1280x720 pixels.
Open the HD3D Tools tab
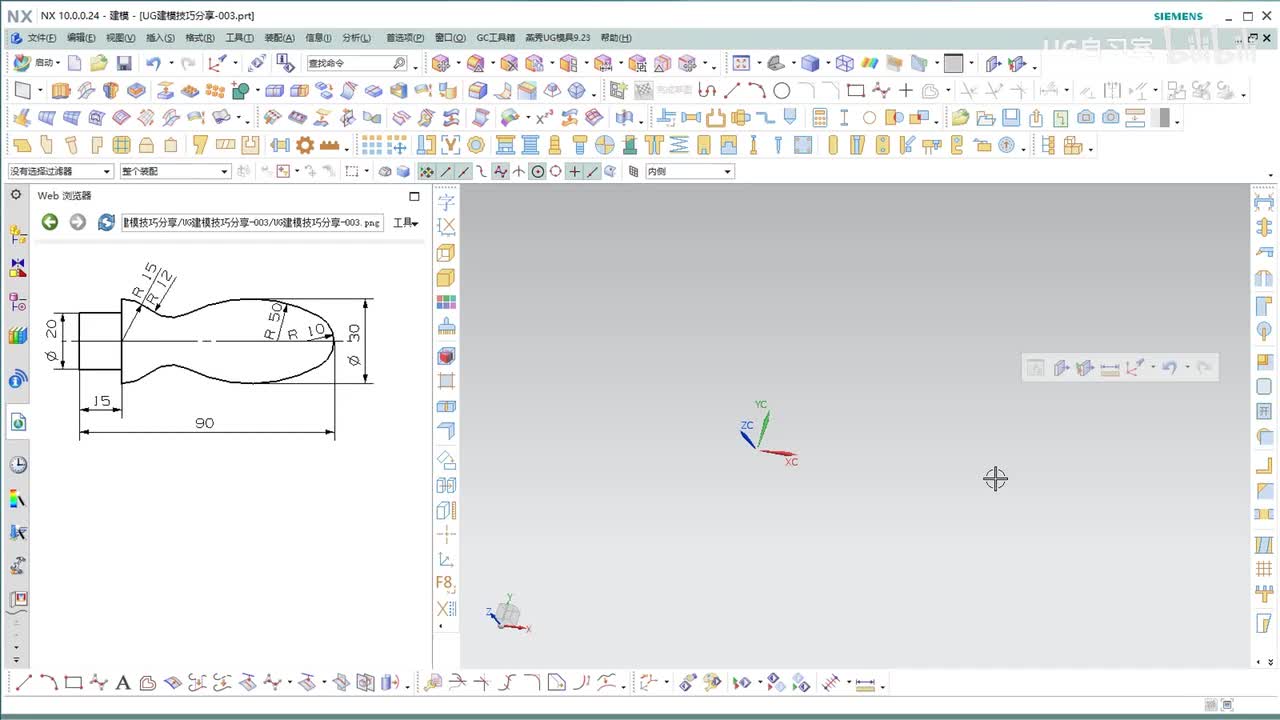pyautogui.click(x=17, y=379)
